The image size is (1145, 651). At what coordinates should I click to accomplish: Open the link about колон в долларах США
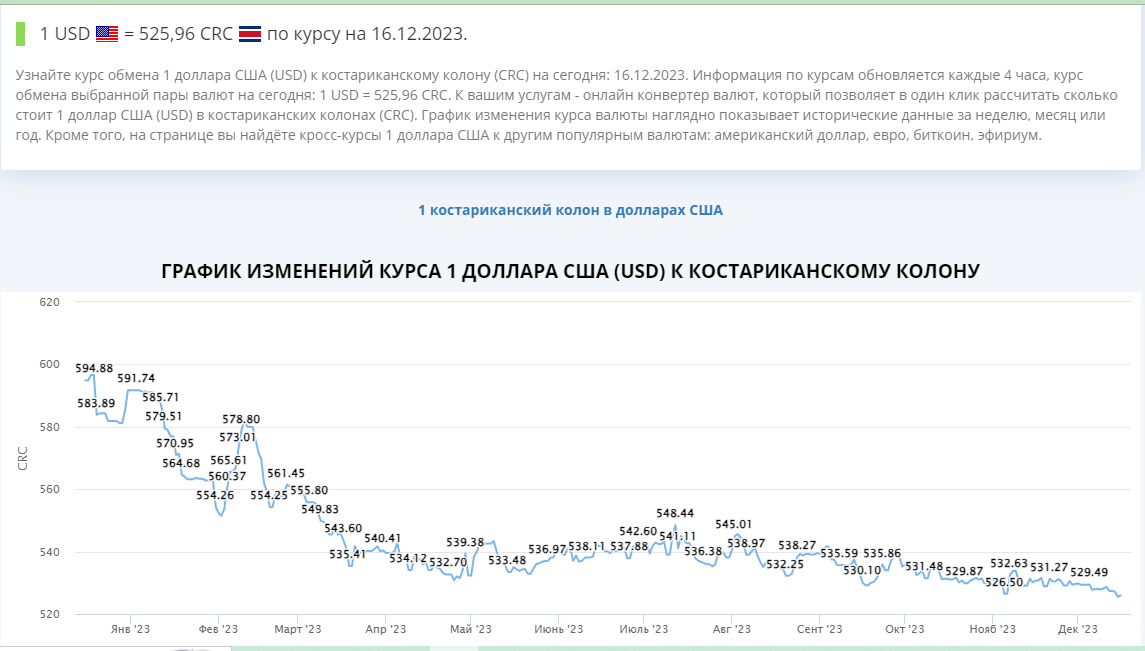click(572, 210)
